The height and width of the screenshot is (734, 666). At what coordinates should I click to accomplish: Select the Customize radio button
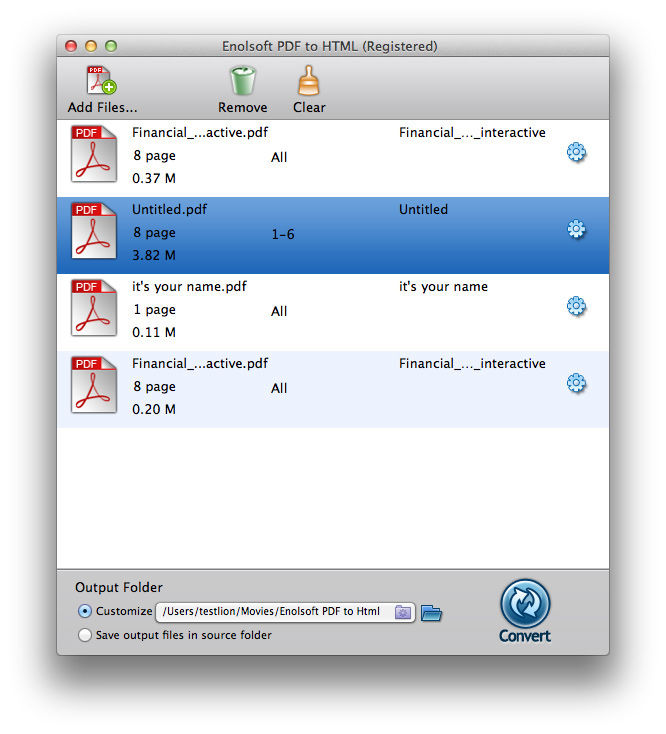tap(85, 611)
